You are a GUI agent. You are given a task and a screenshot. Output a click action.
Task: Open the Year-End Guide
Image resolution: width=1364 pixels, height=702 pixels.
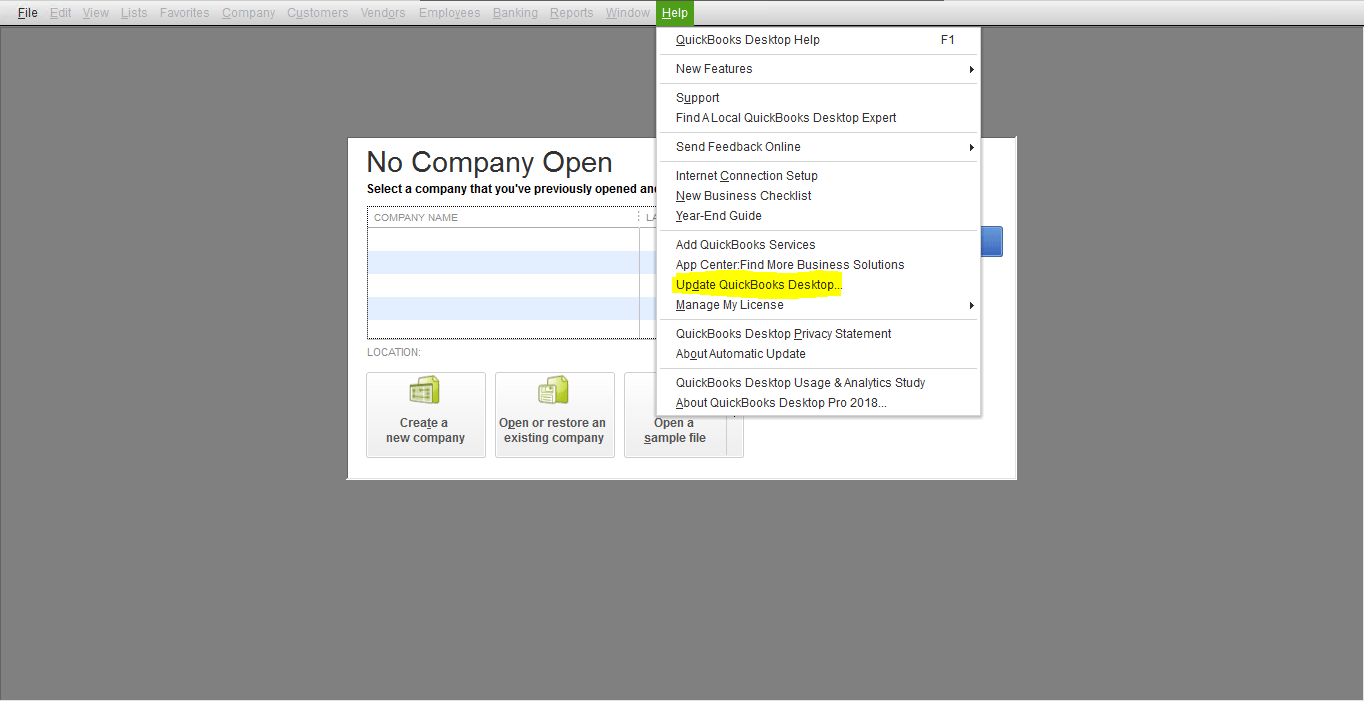[x=818, y=216]
